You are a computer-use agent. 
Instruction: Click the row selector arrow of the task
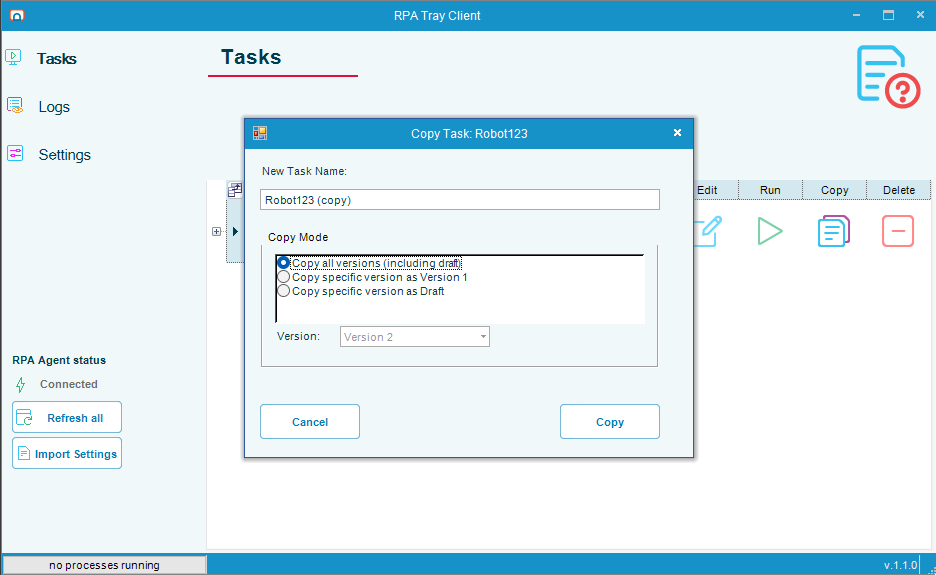pos(235,232)
